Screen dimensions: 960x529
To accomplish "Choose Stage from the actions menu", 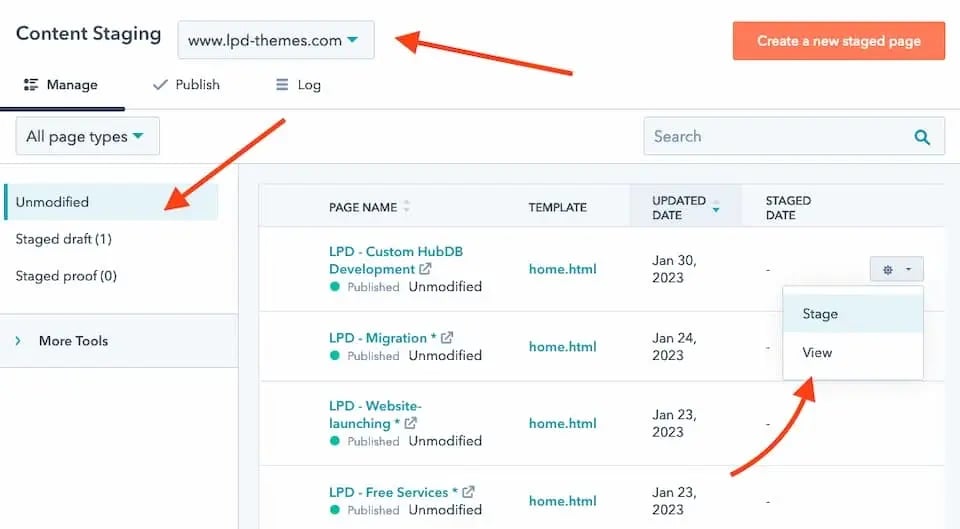I will pyautogui.click(x=853, y=313).
